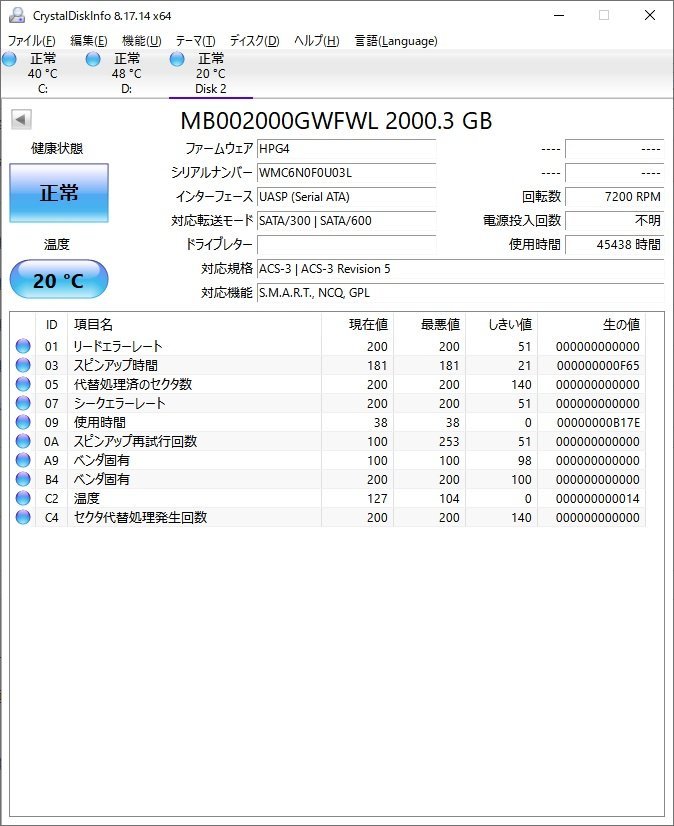The width and height of the screenshot is (674, 826).
Task: Switch to the D: drive tab at 48 °C
Action: tap(126, 73)
